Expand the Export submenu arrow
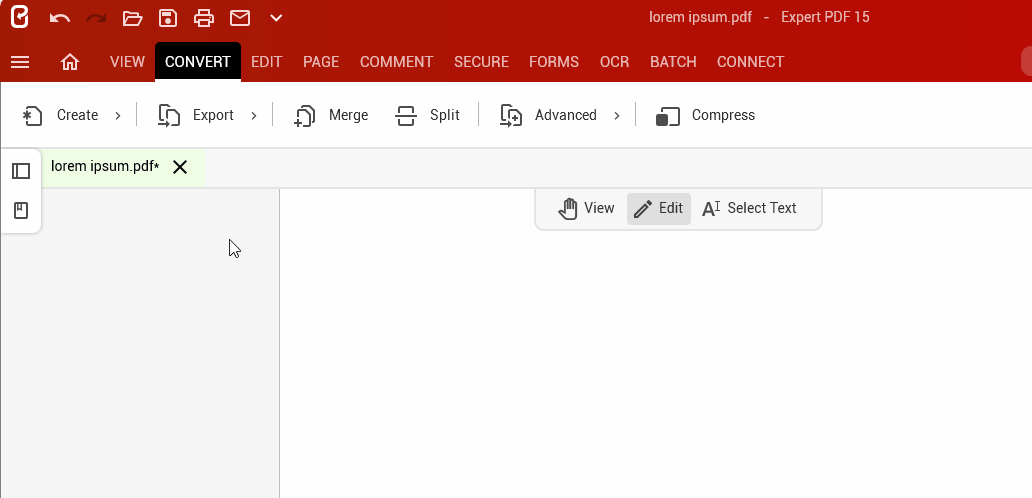1032x498 pixels. tap(254, 116)
